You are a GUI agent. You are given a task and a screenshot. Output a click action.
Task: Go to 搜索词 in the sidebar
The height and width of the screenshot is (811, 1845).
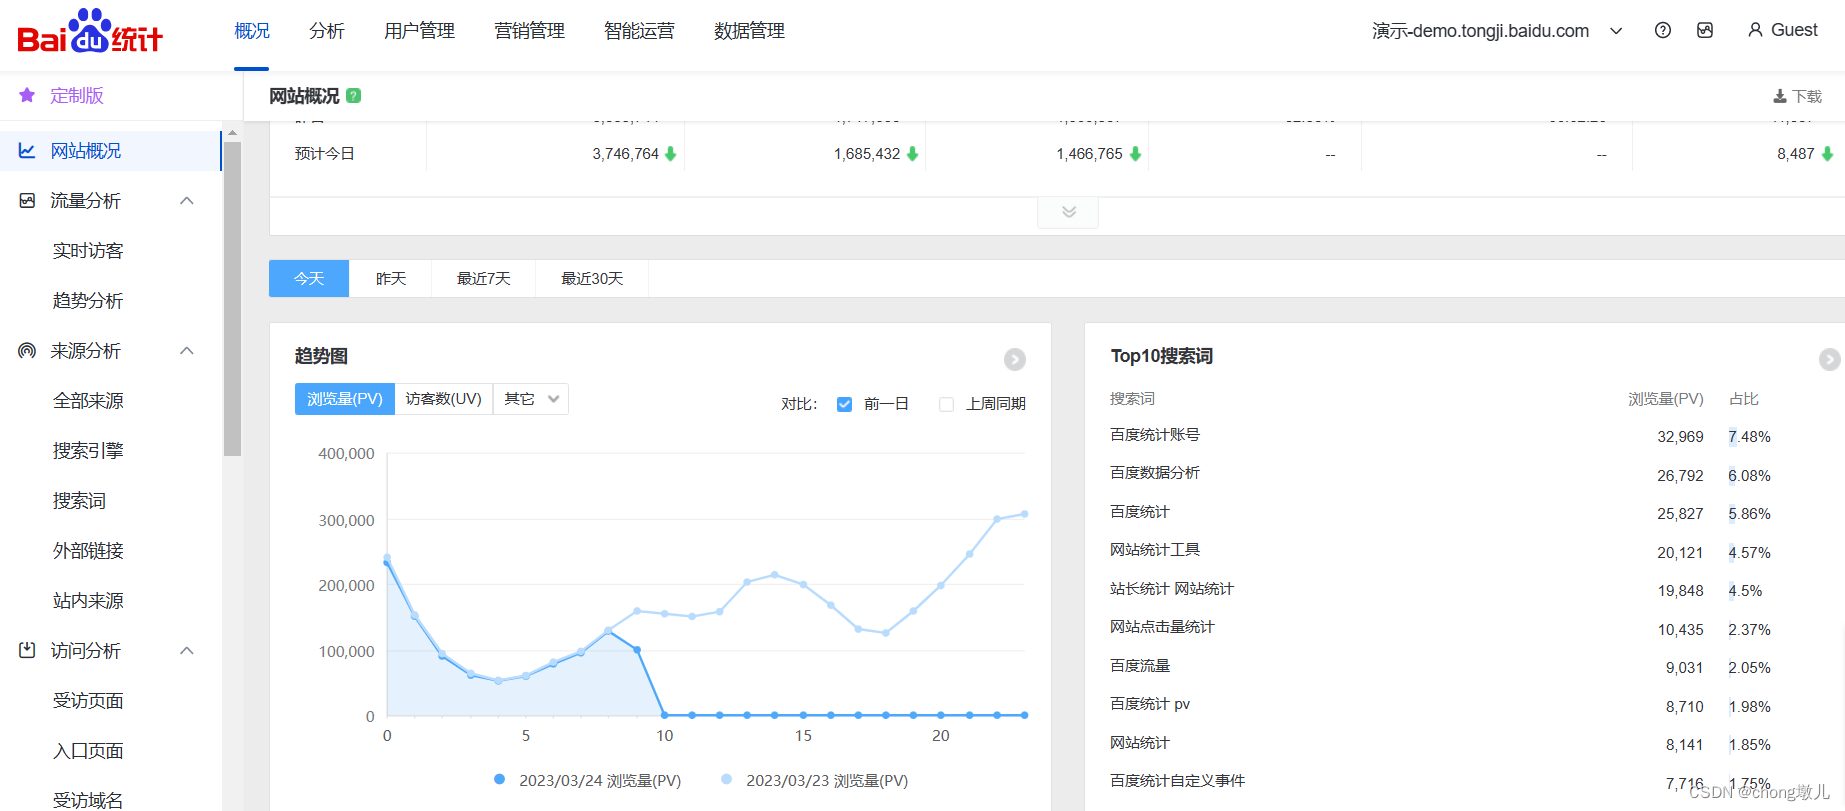[x=79, y=500]
